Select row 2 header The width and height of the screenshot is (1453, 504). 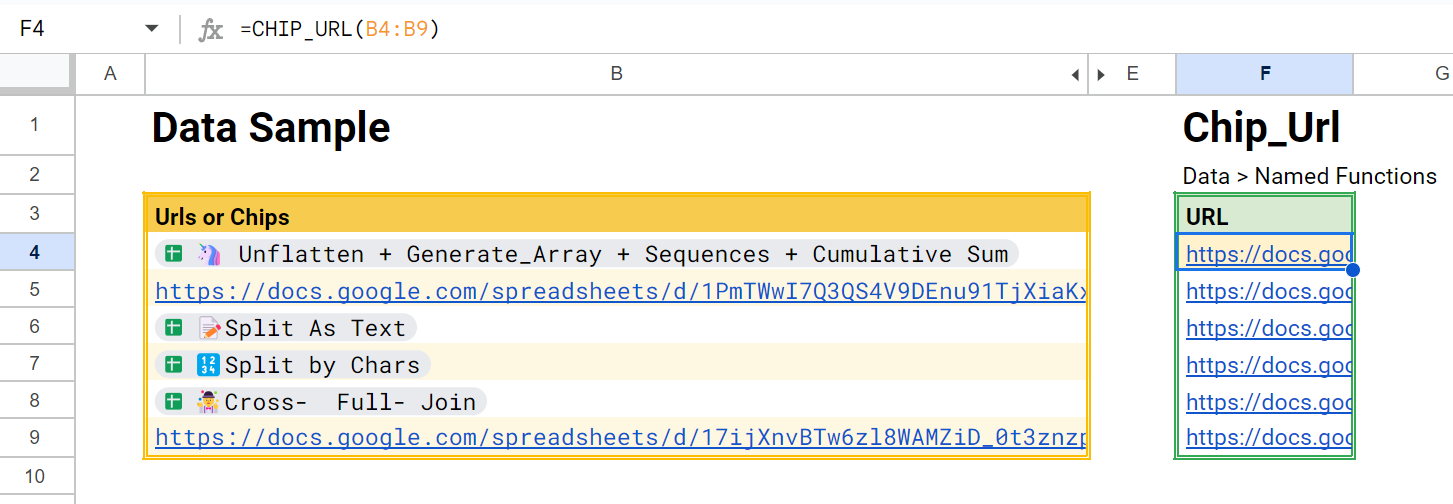click(36, 174)
